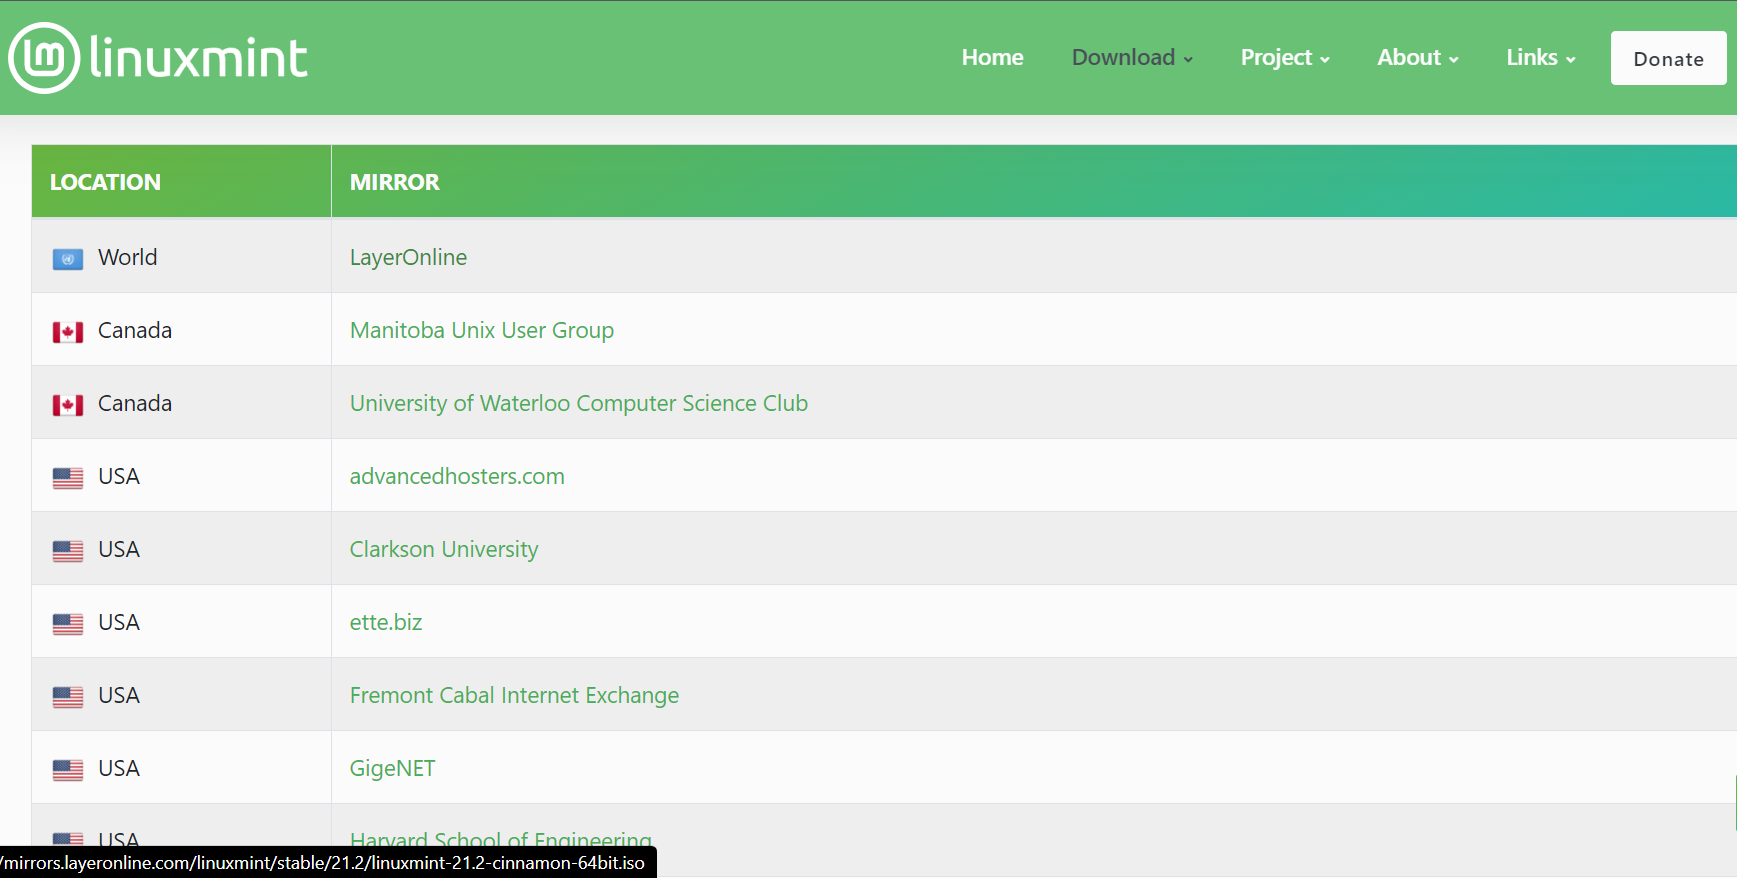Expand the Links menu
The image size is (1737, 878).
coord(1541,58)
